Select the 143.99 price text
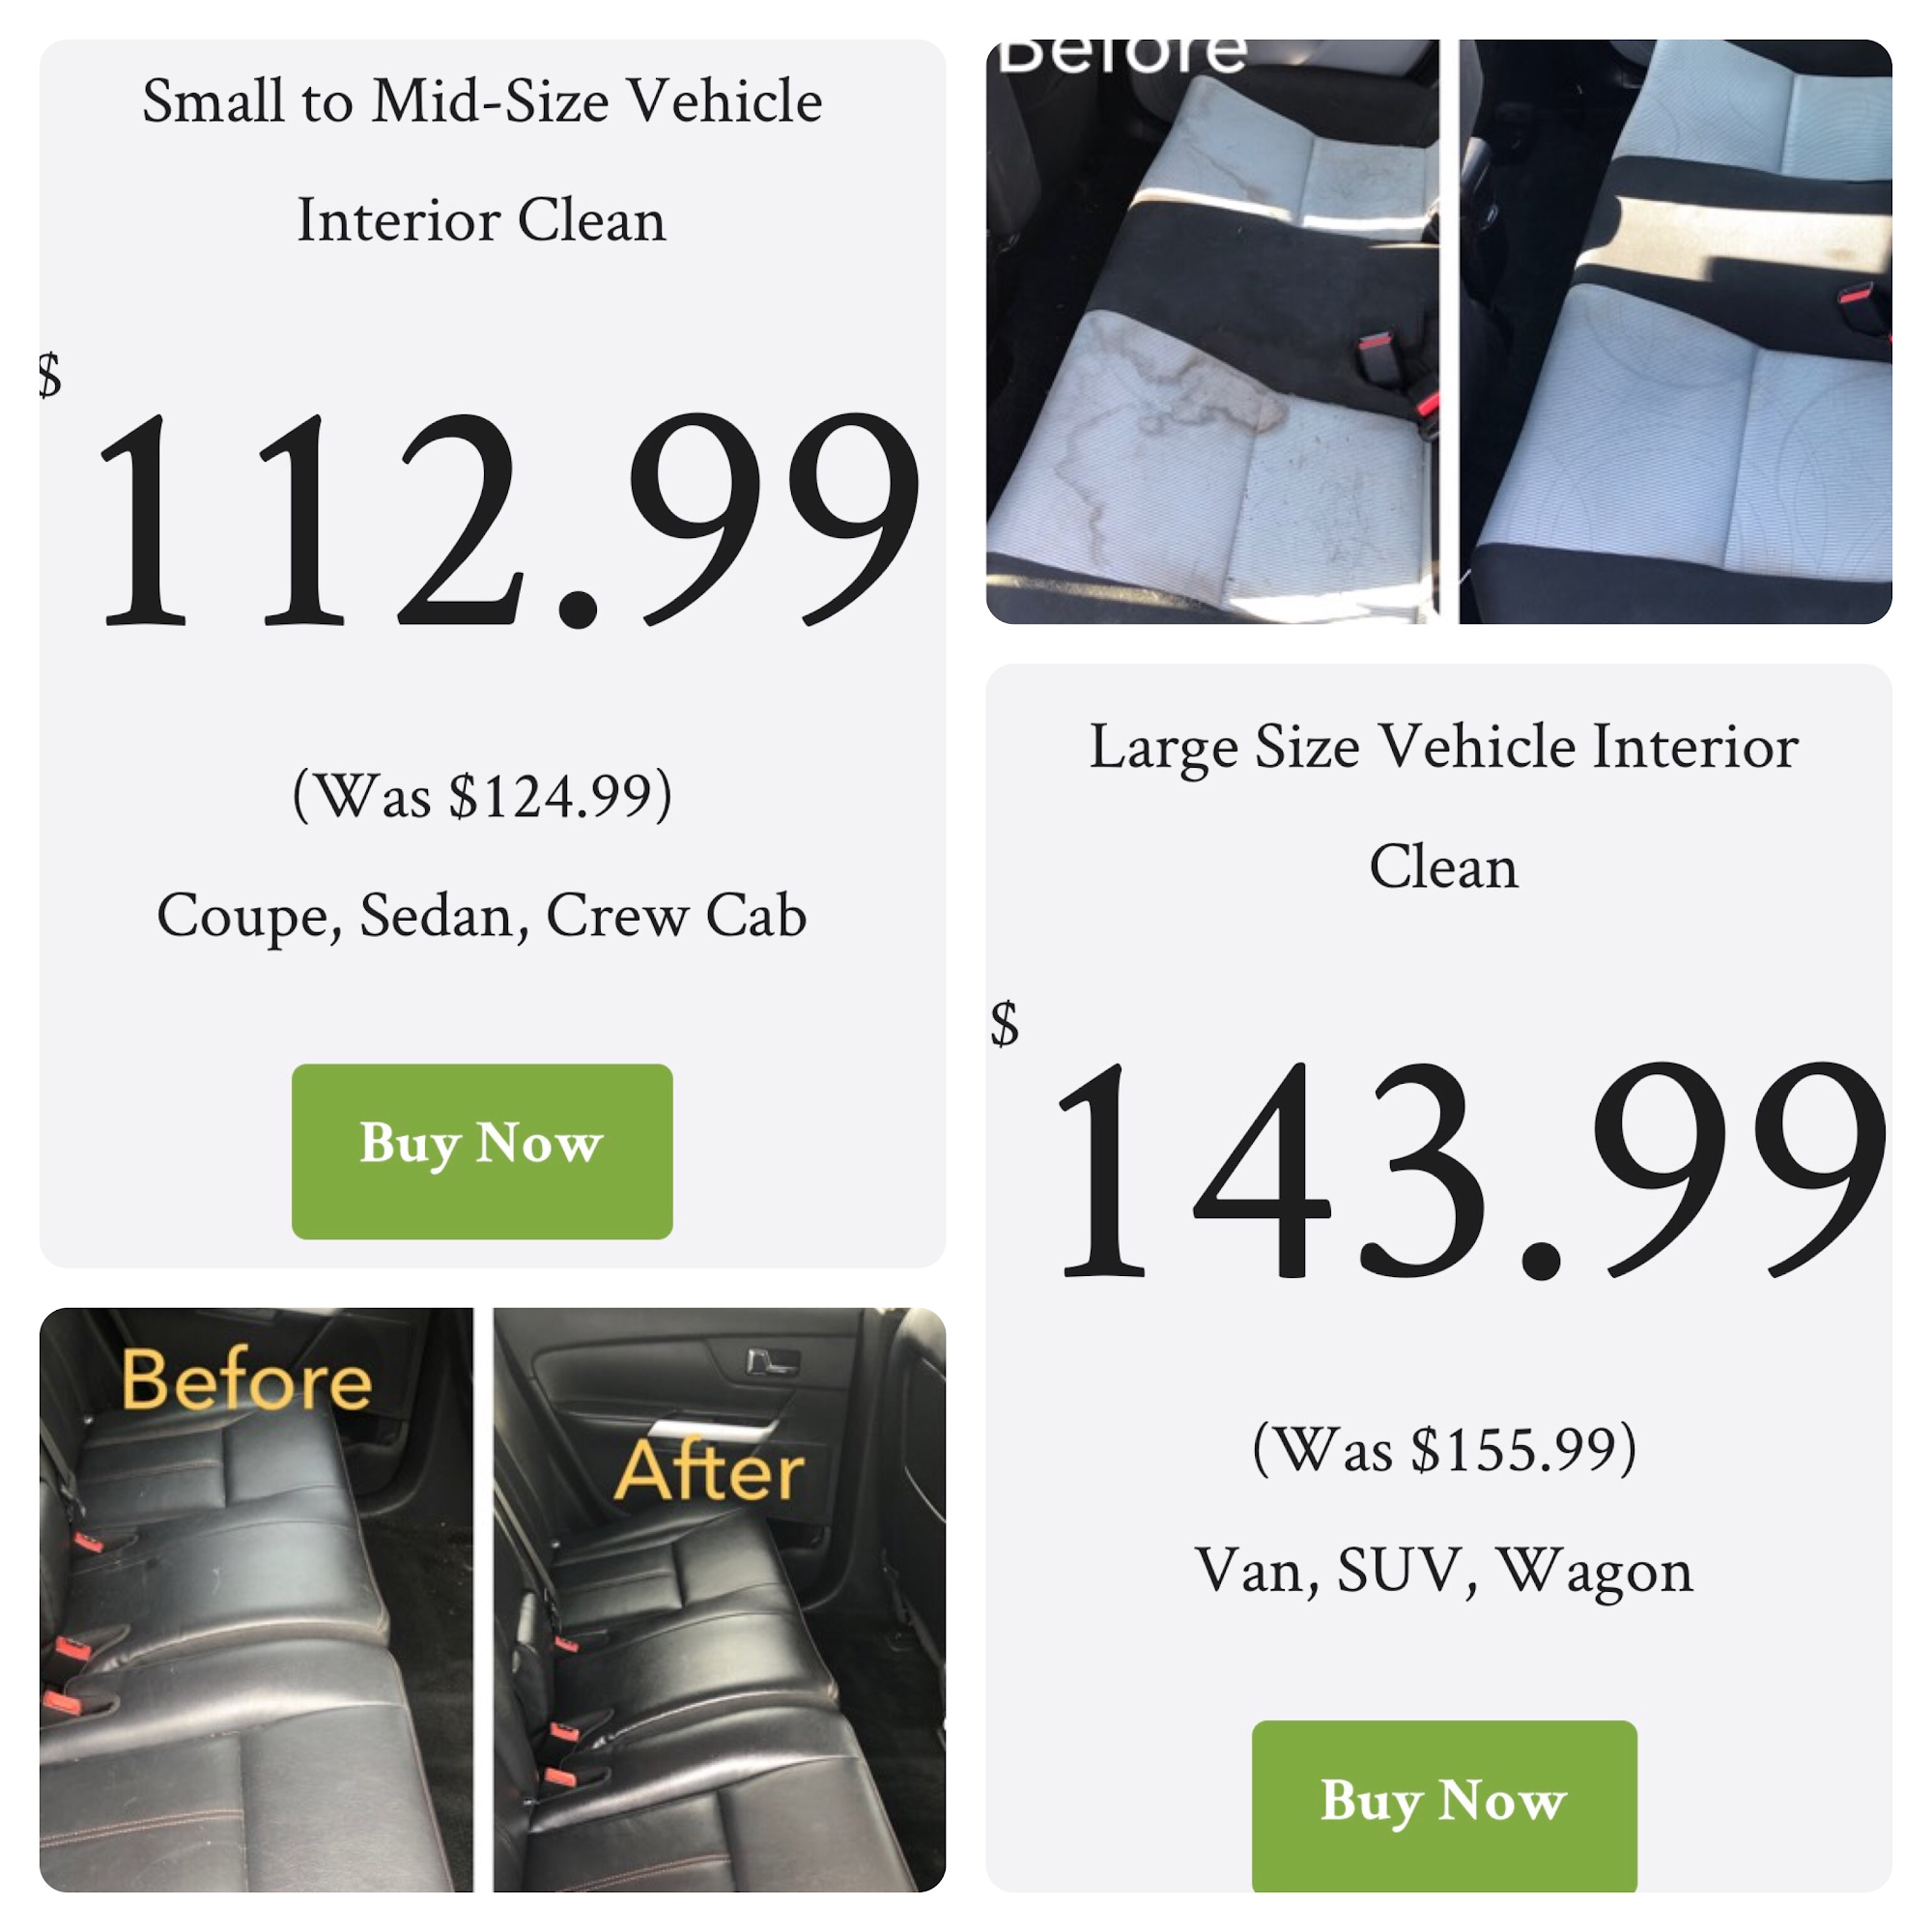 (1470, 1169)
